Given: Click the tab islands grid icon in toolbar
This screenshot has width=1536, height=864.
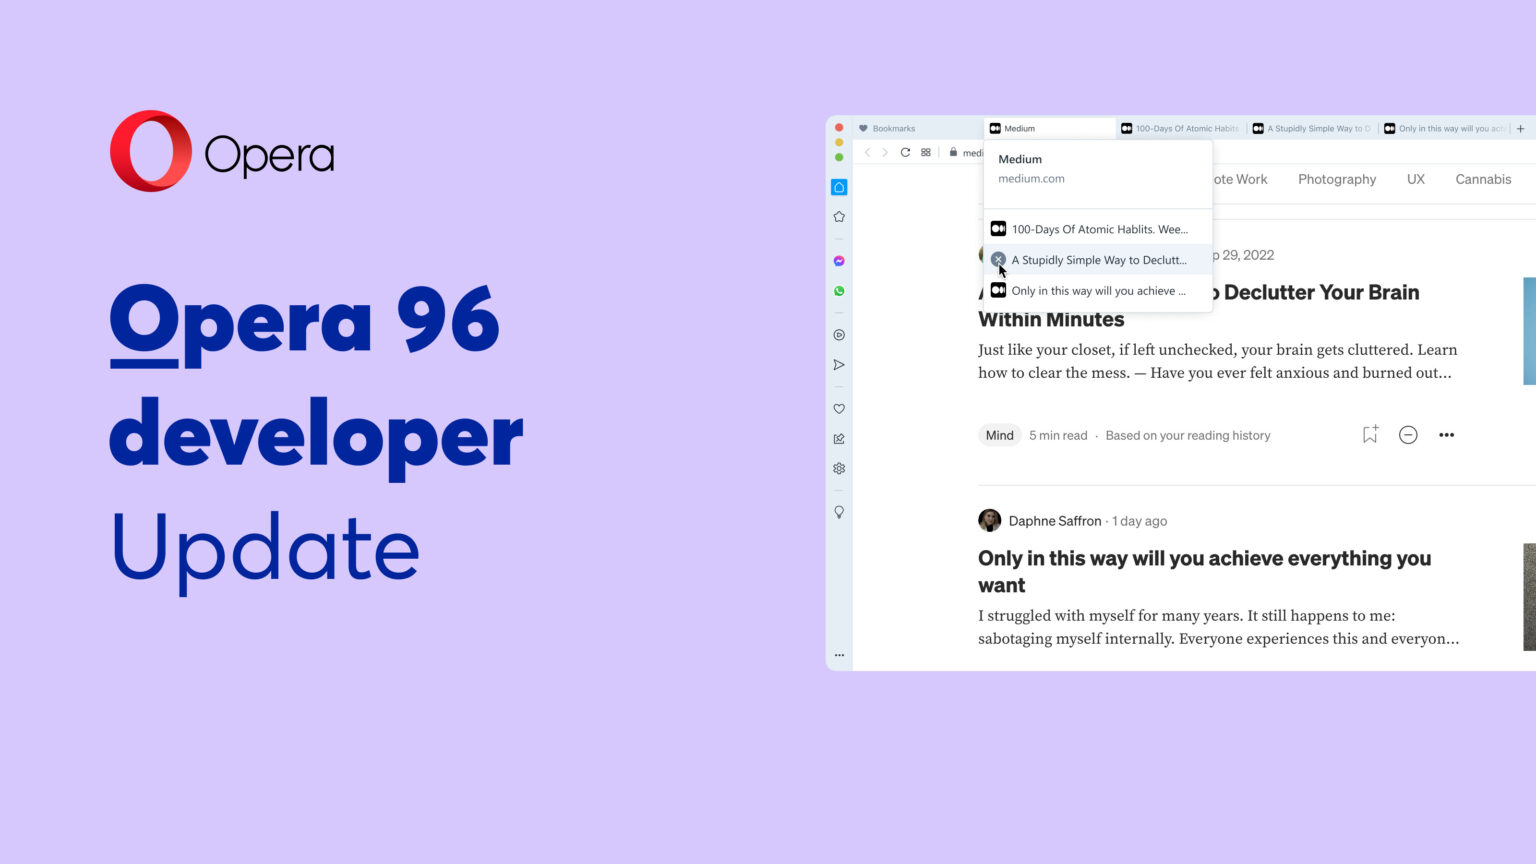Looking at the screenshot, I should [925, 152].
